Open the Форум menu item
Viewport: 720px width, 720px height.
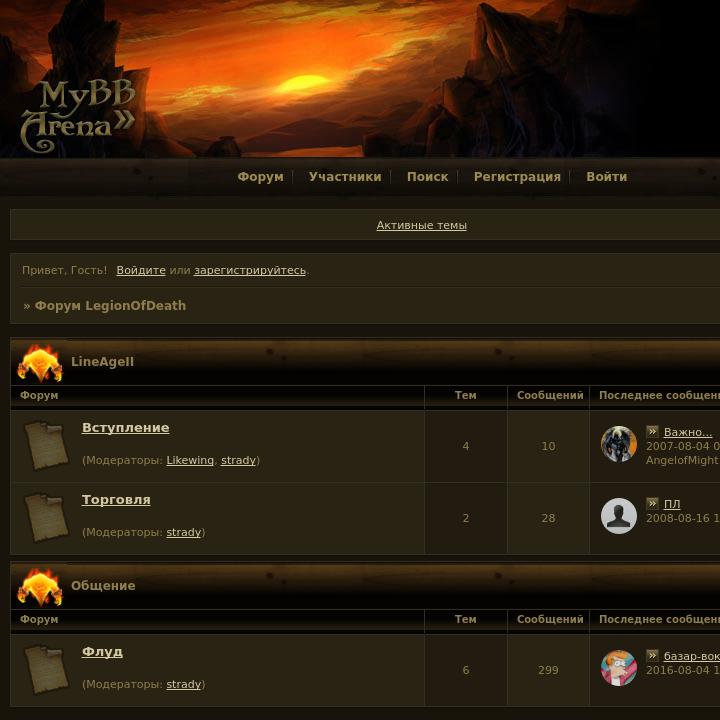(260, 177)
